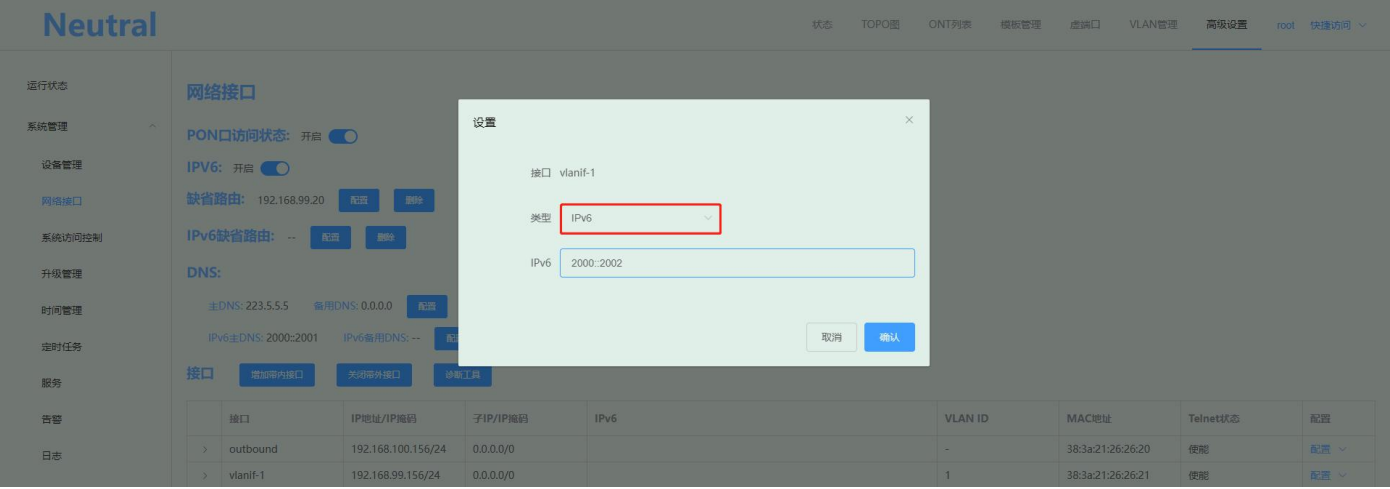Screen dimensions: 1390x489
Task: Toggle the PON port access switch
Action: tap(343, 136)
